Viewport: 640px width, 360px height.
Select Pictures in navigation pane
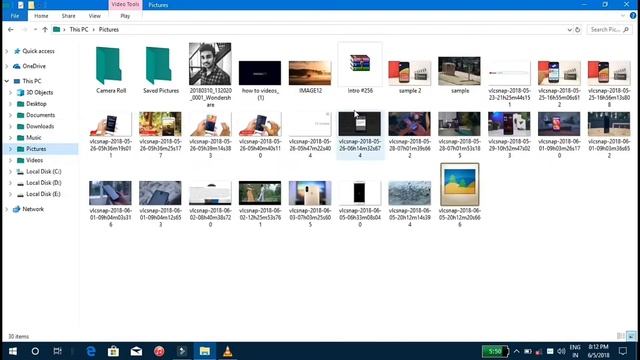[x=36, y=149]
